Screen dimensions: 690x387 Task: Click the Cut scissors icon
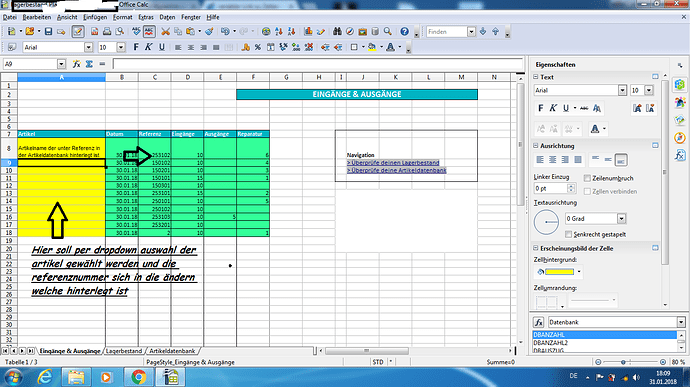coord(165,32)
